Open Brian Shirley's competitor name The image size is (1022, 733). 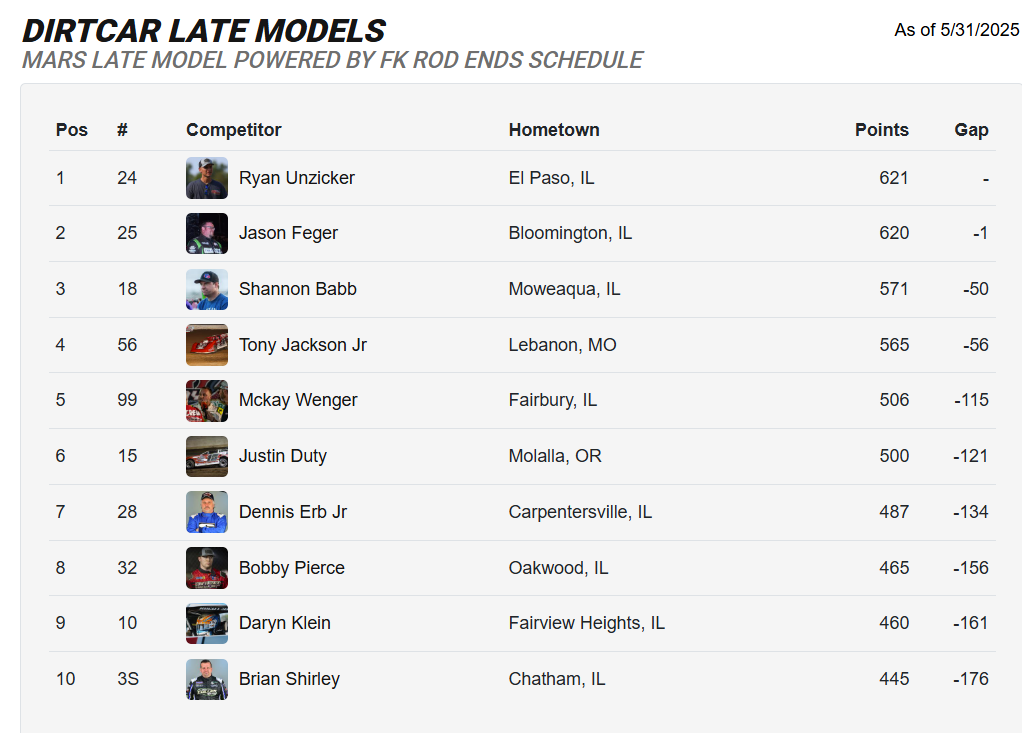(x=289, y=679)
